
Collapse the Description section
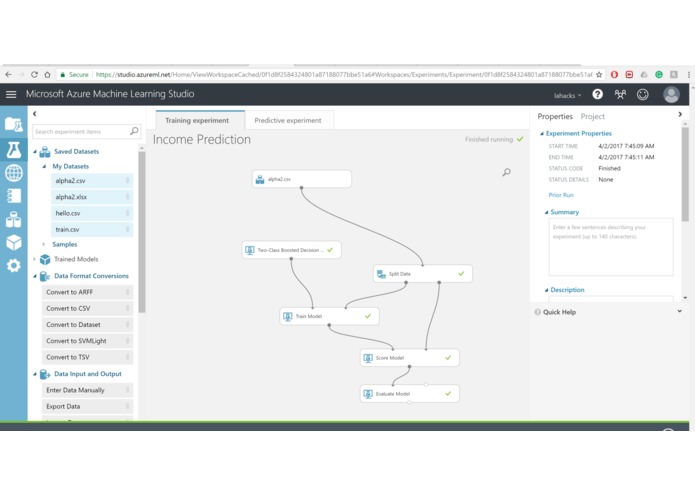[x=546, y=290]
